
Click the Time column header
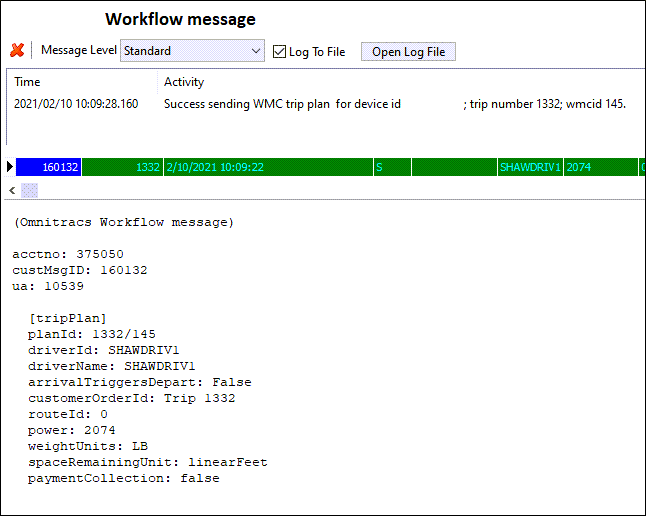(27, 82)
